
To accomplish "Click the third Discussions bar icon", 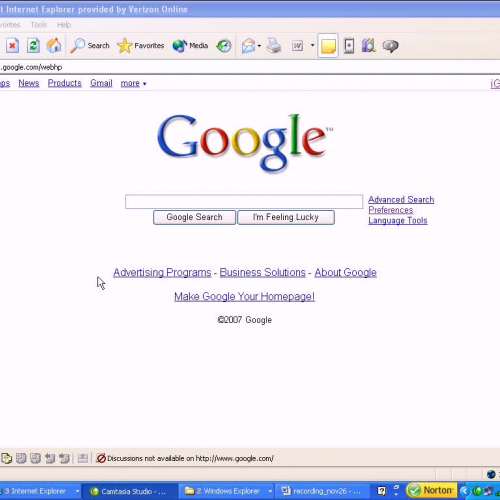I will tap(35, 459).
